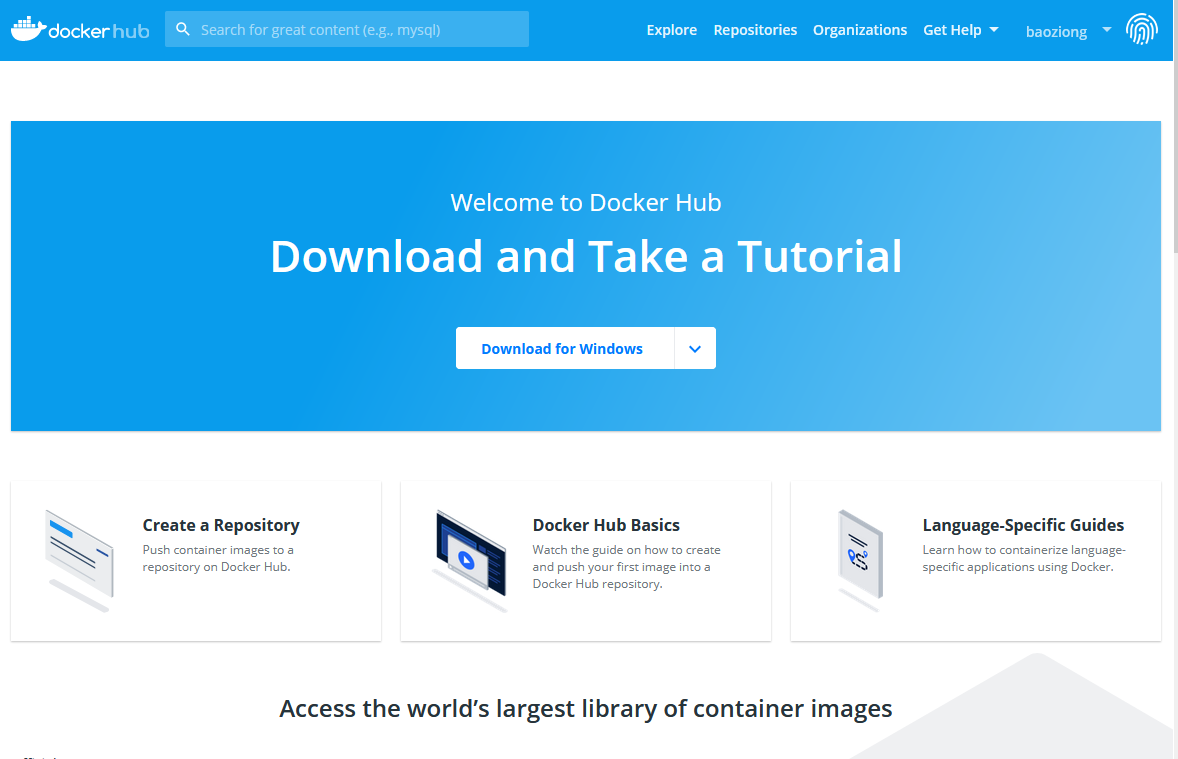Open the Explore page
The height and width of the screenshot is (759, 1178).
tap(672, 30)
